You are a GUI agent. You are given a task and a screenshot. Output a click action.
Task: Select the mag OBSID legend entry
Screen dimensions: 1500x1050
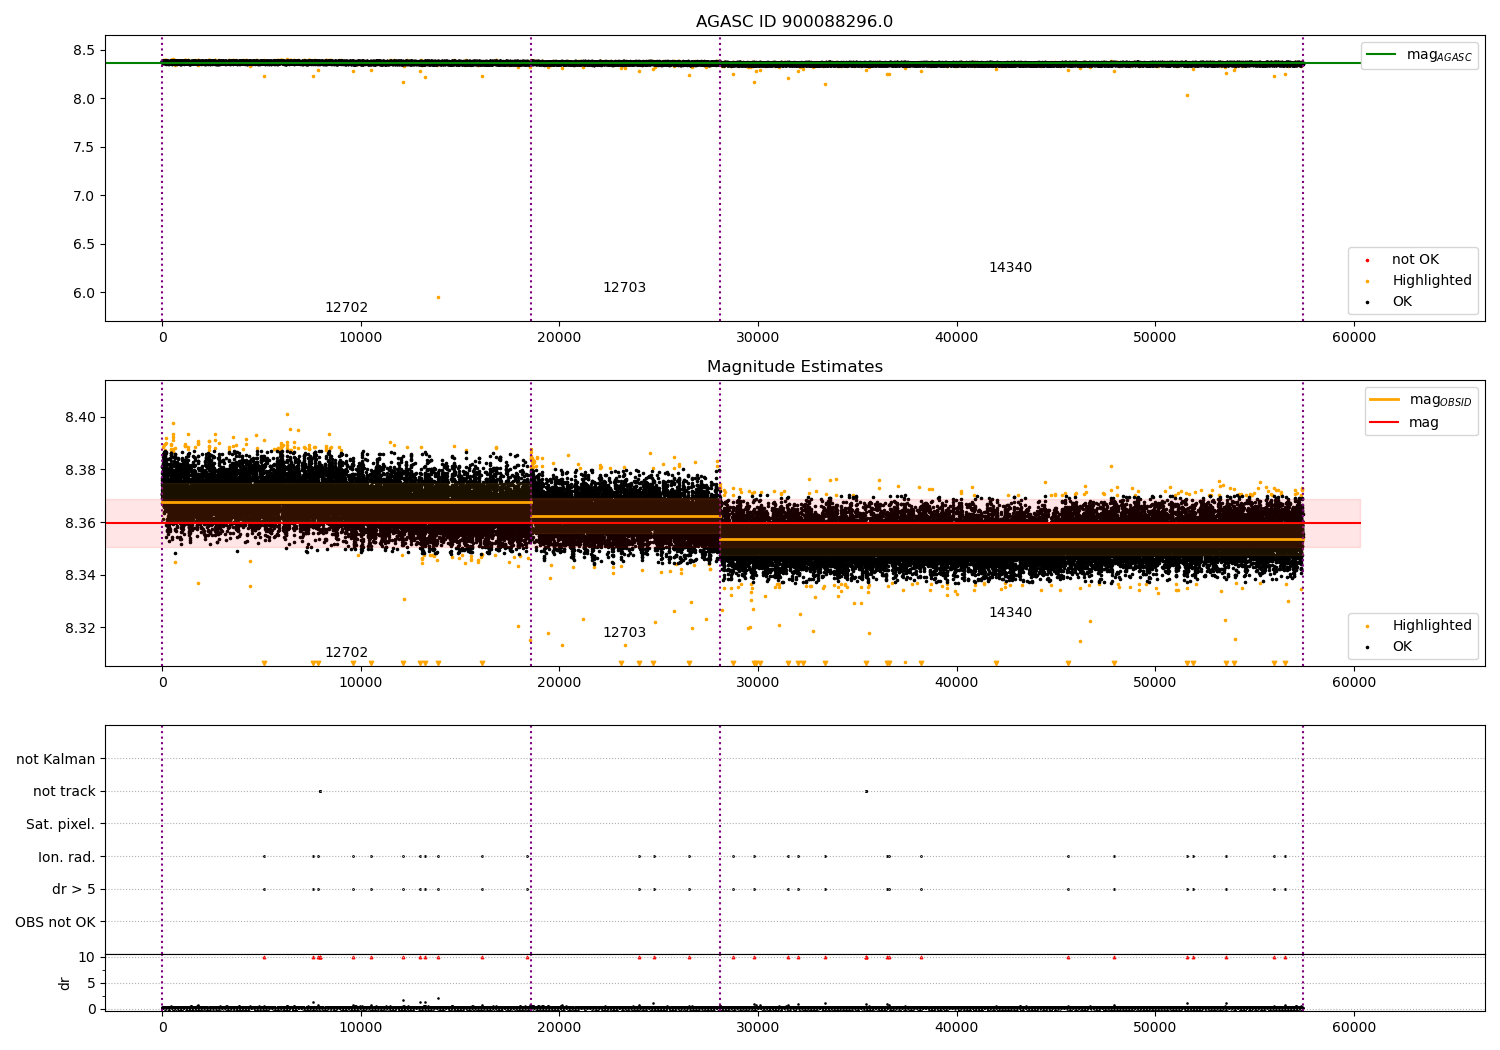click(1420, 400)
